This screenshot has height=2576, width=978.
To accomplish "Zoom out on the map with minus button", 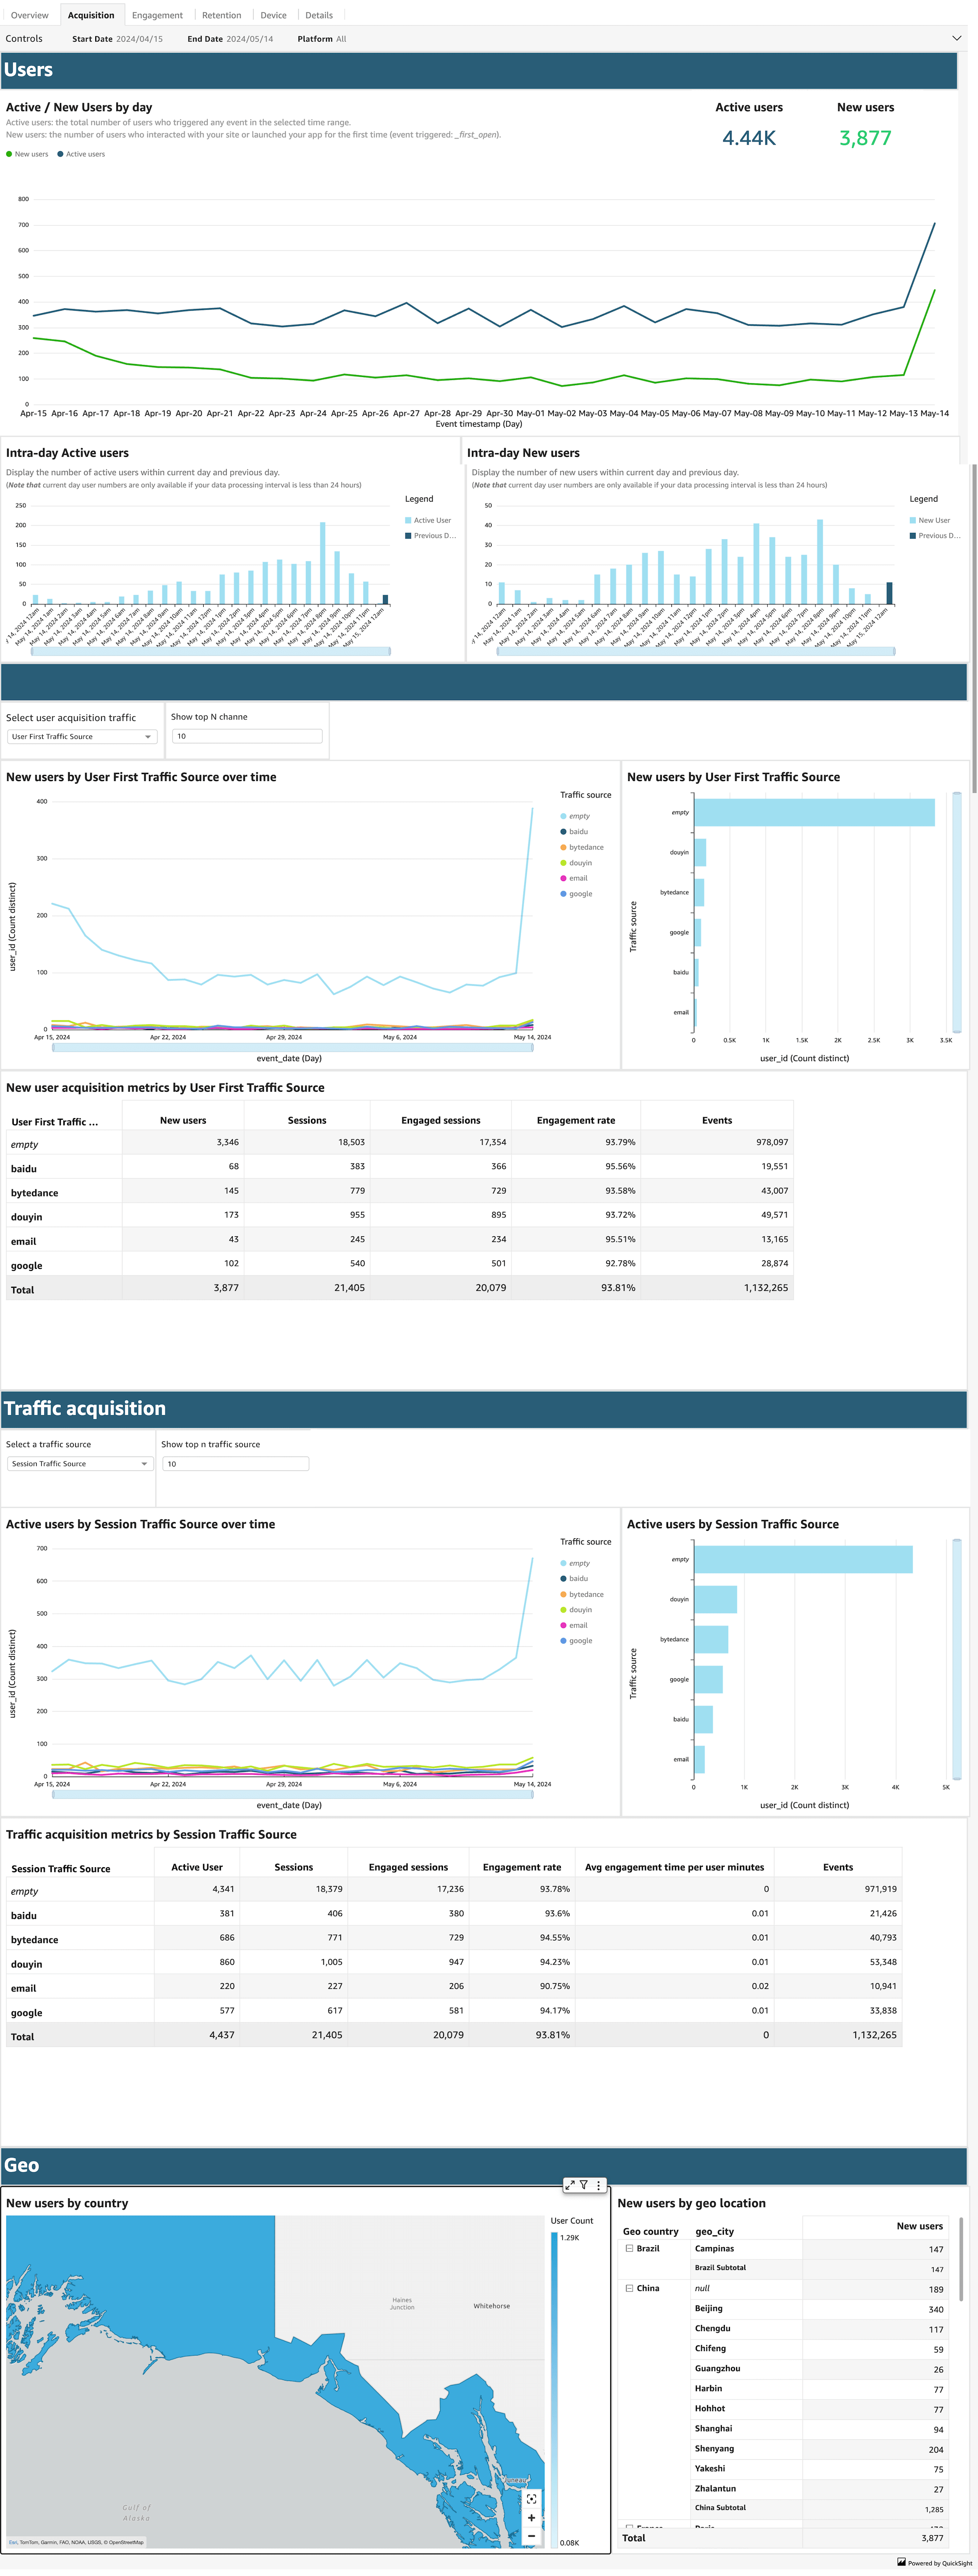I will pyautogui.click(x=531, y=2536).
